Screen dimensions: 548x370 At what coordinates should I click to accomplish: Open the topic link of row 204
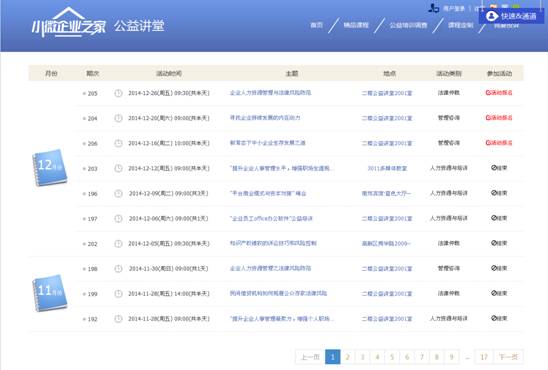(x=265, y=118)
